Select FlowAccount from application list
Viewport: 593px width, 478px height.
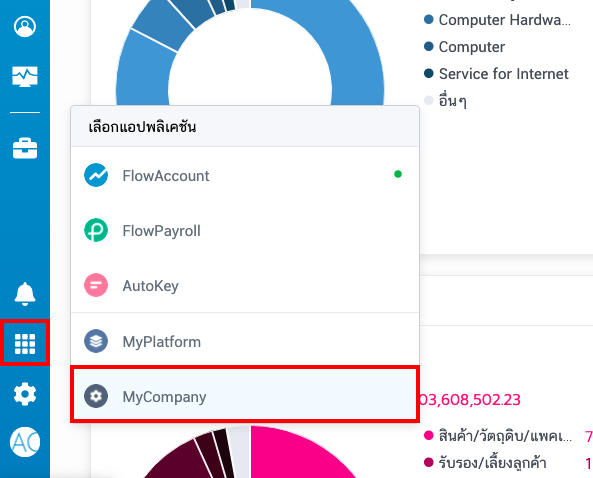(245, 175)
